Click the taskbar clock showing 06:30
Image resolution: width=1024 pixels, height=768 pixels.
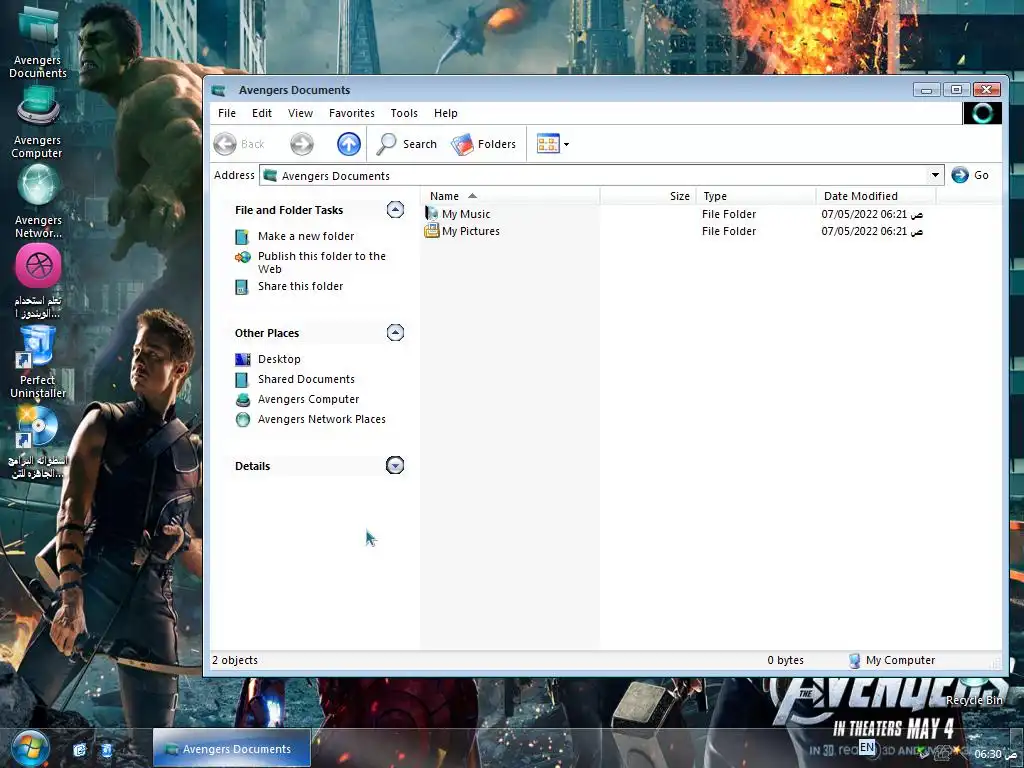pyautogui.click(x=995, y=754)
